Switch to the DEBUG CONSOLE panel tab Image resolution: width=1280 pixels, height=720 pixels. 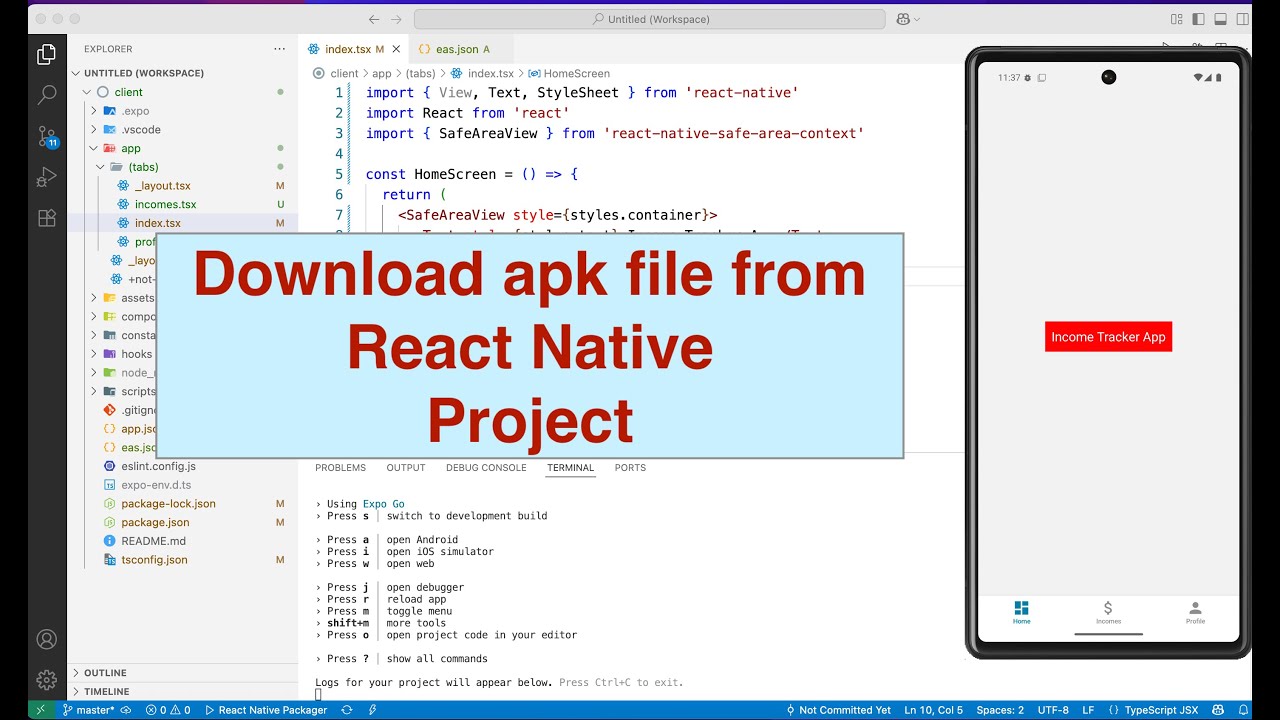pos(486,468)
